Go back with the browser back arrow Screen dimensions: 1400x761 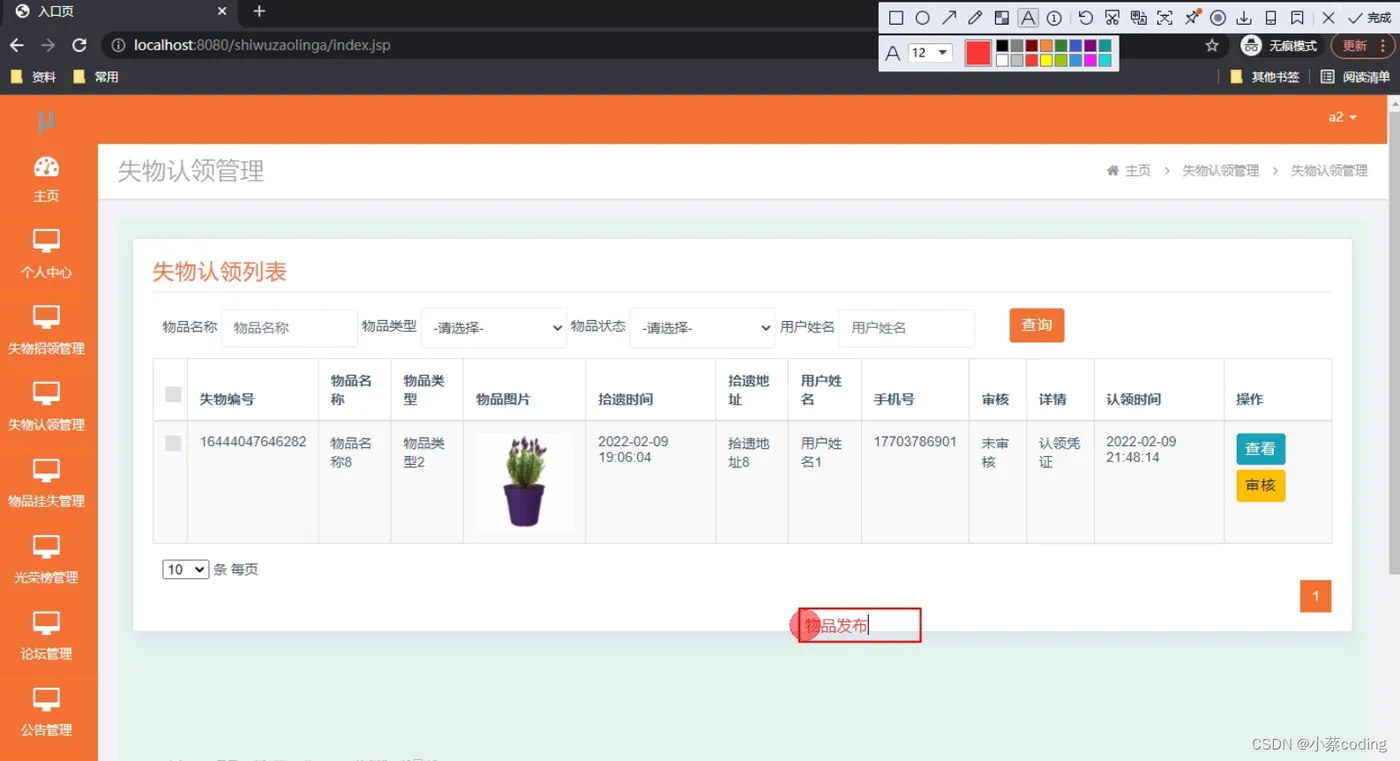(x=16, y=45)
